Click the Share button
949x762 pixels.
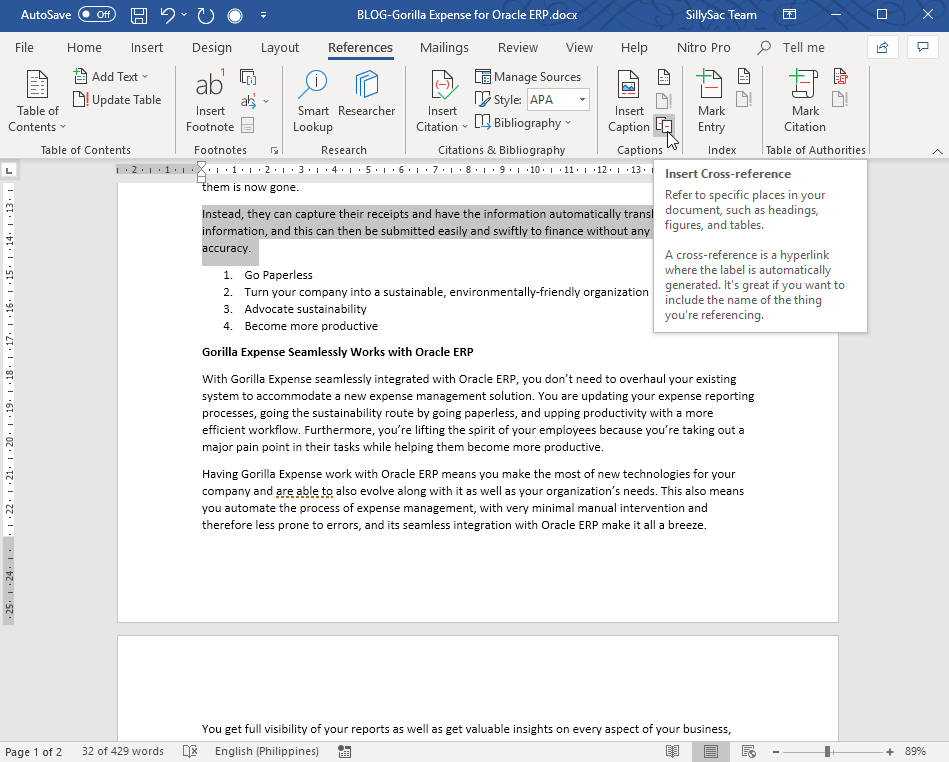click(x=882, y=47)
